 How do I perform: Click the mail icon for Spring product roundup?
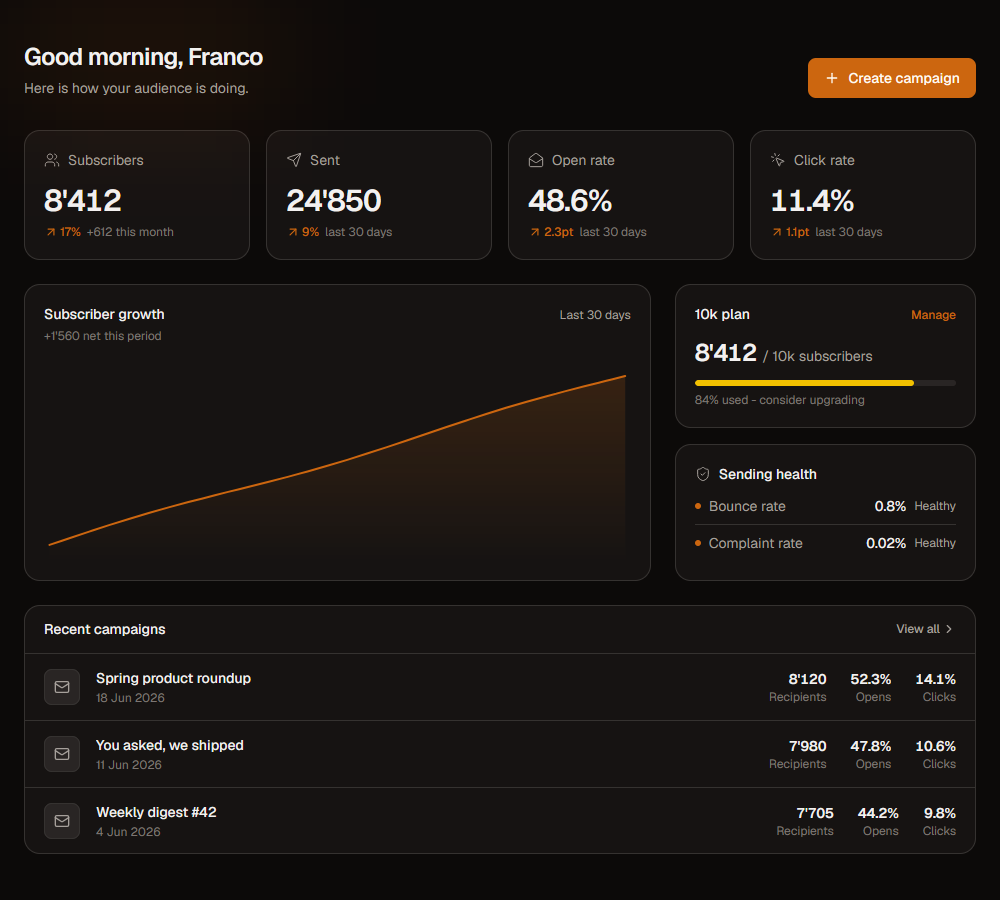click(62, 687)
